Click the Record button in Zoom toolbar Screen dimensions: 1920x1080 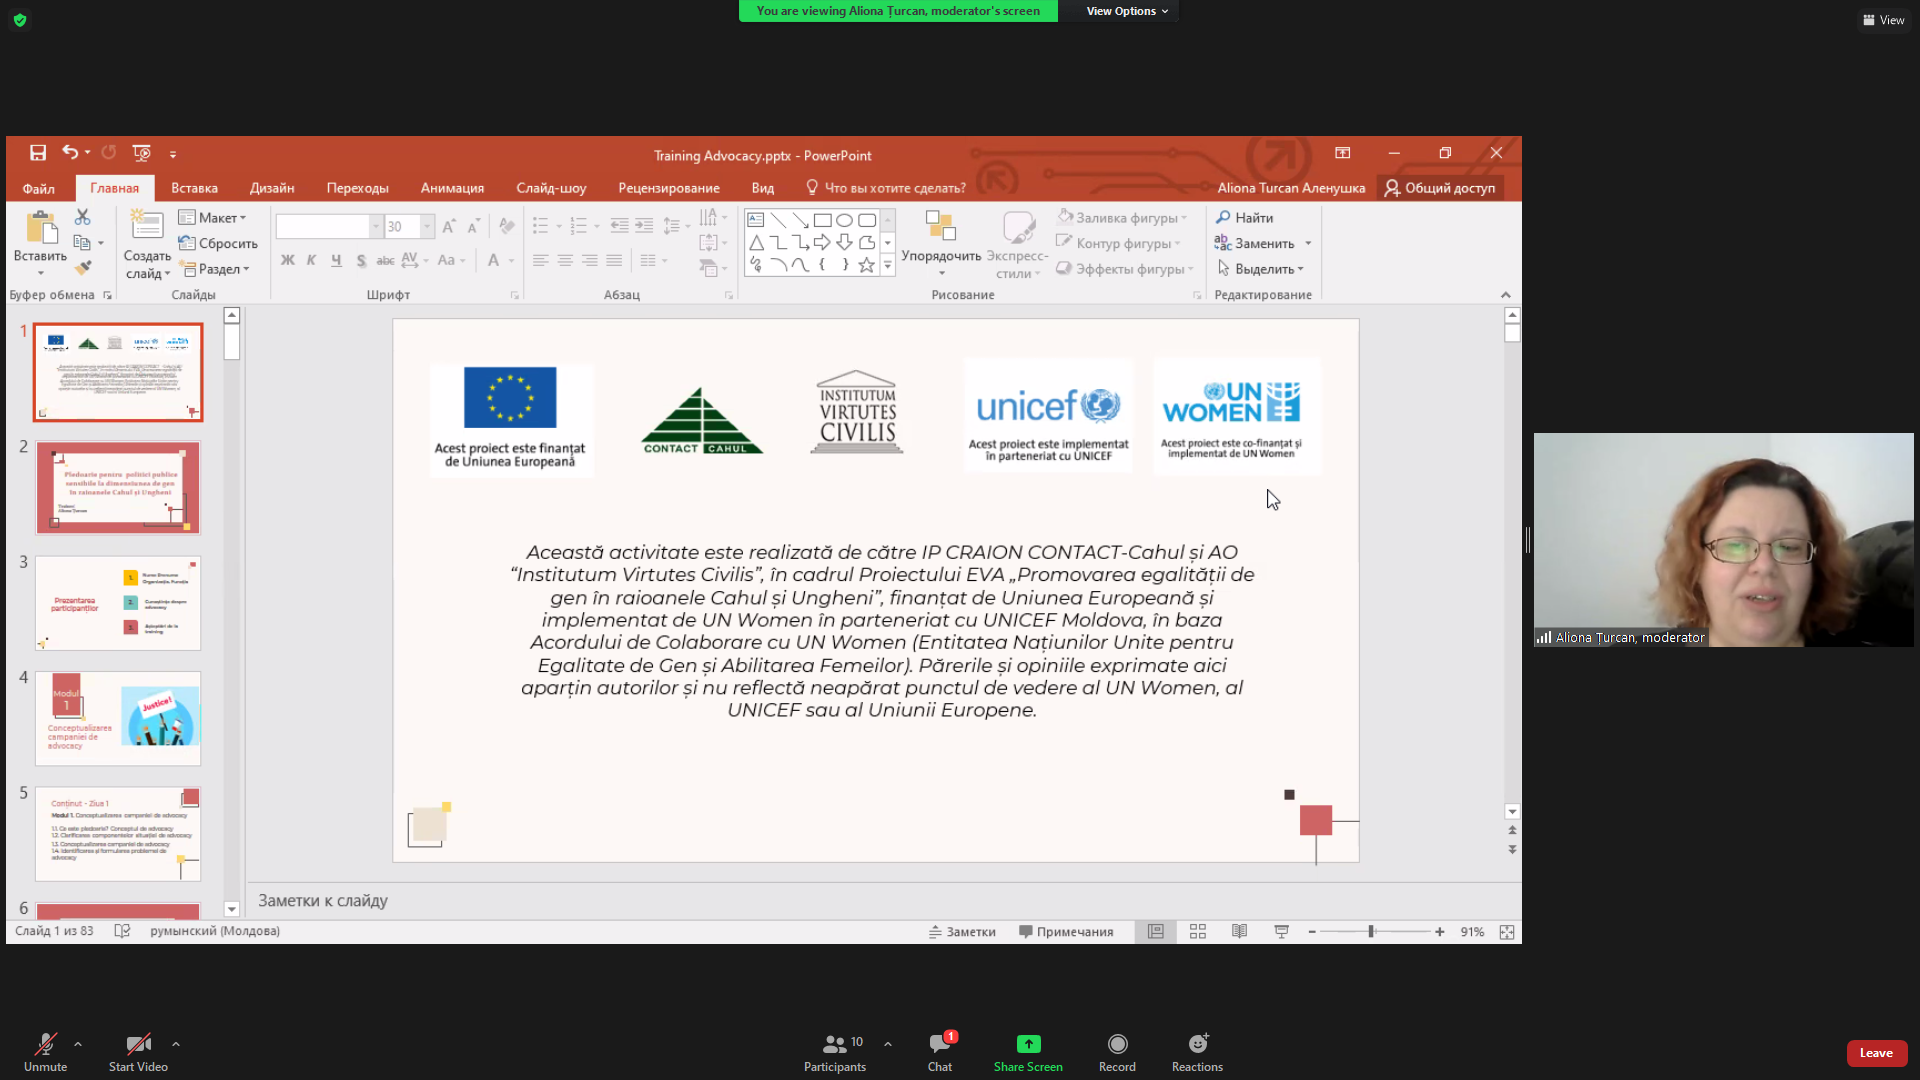(x=1117, y=1052)
